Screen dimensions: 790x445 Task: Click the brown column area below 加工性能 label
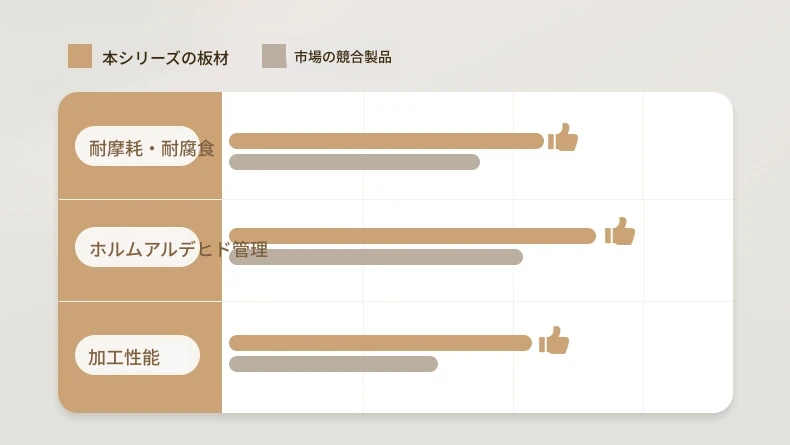point(140,393)
